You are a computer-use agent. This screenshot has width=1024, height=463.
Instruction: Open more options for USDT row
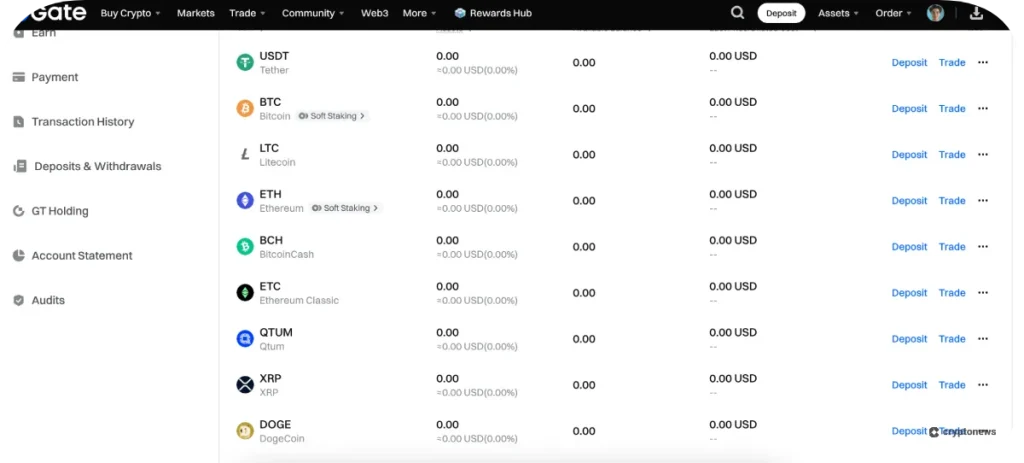tap(983, 63)
